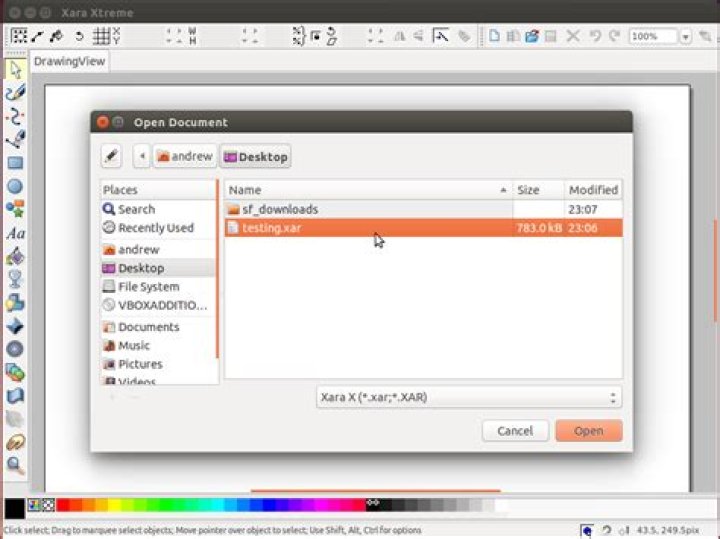Select VBOXADDITIO... drive in Places

click(x=158, y=305)
